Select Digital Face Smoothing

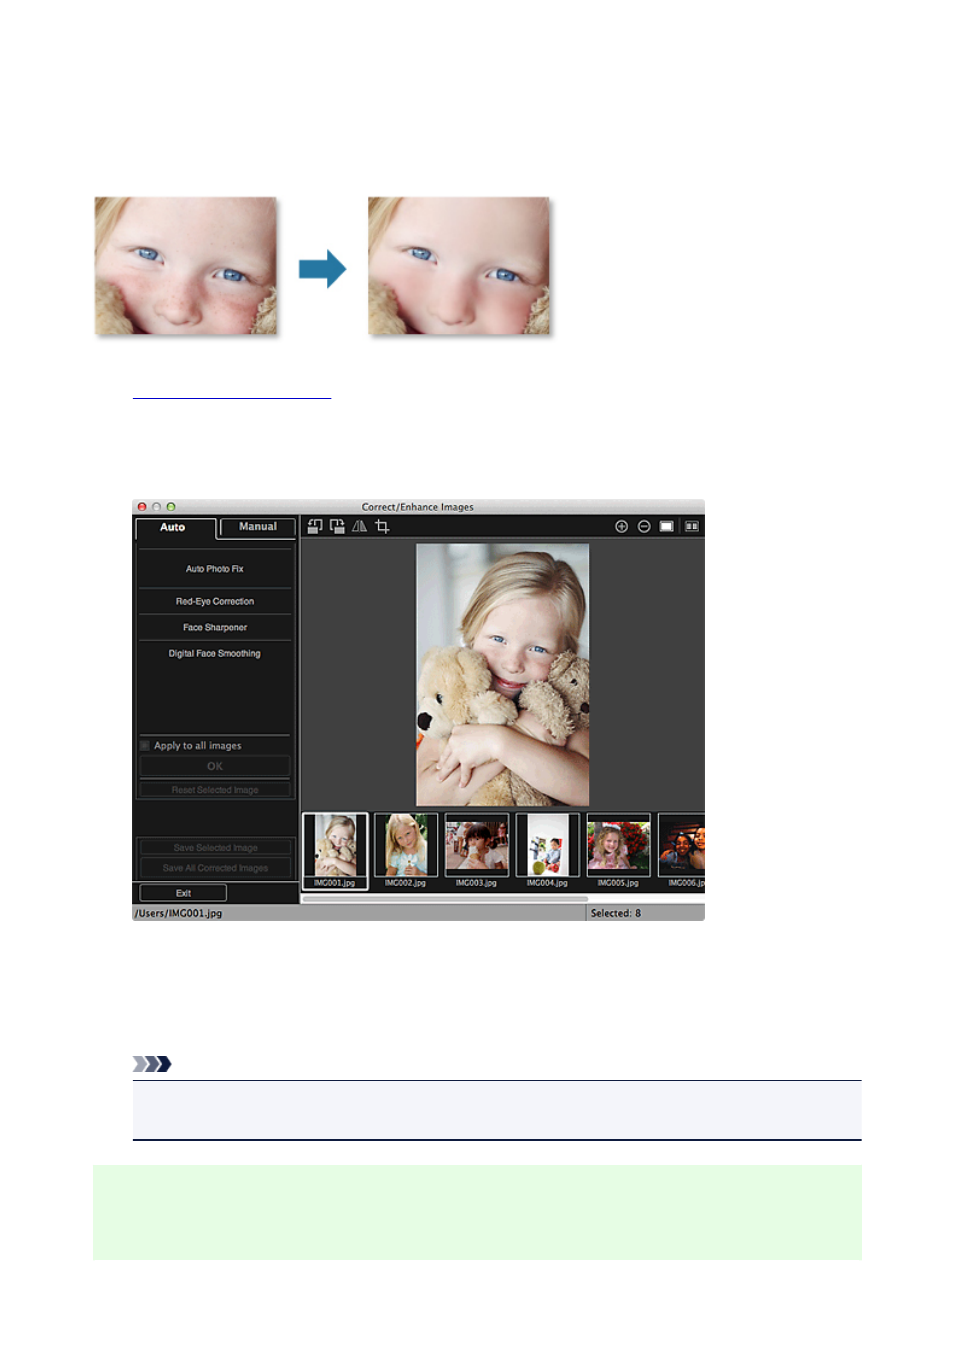215,653
